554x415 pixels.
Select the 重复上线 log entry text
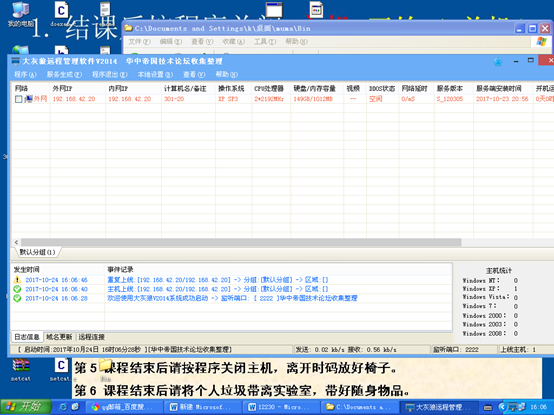(218, 280)
